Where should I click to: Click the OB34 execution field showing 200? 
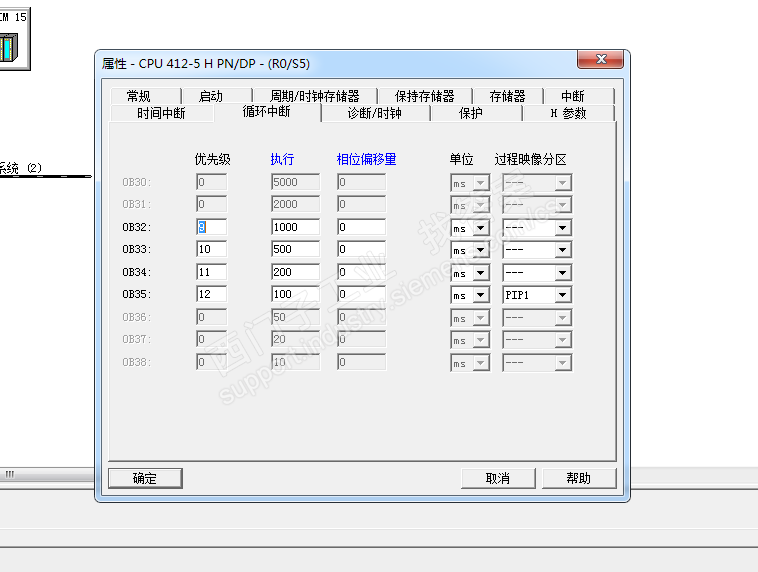coord(295,272)
